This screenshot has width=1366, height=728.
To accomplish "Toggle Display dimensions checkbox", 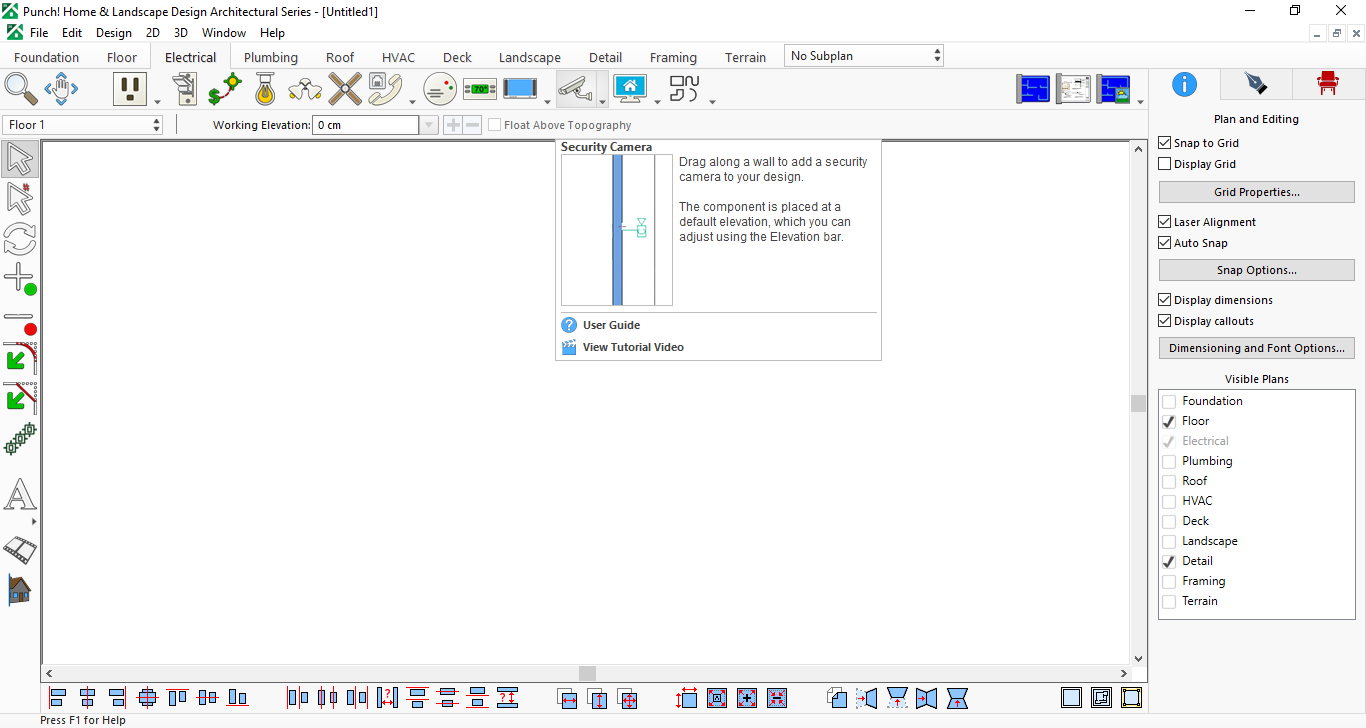I will tap(1164, 300).
